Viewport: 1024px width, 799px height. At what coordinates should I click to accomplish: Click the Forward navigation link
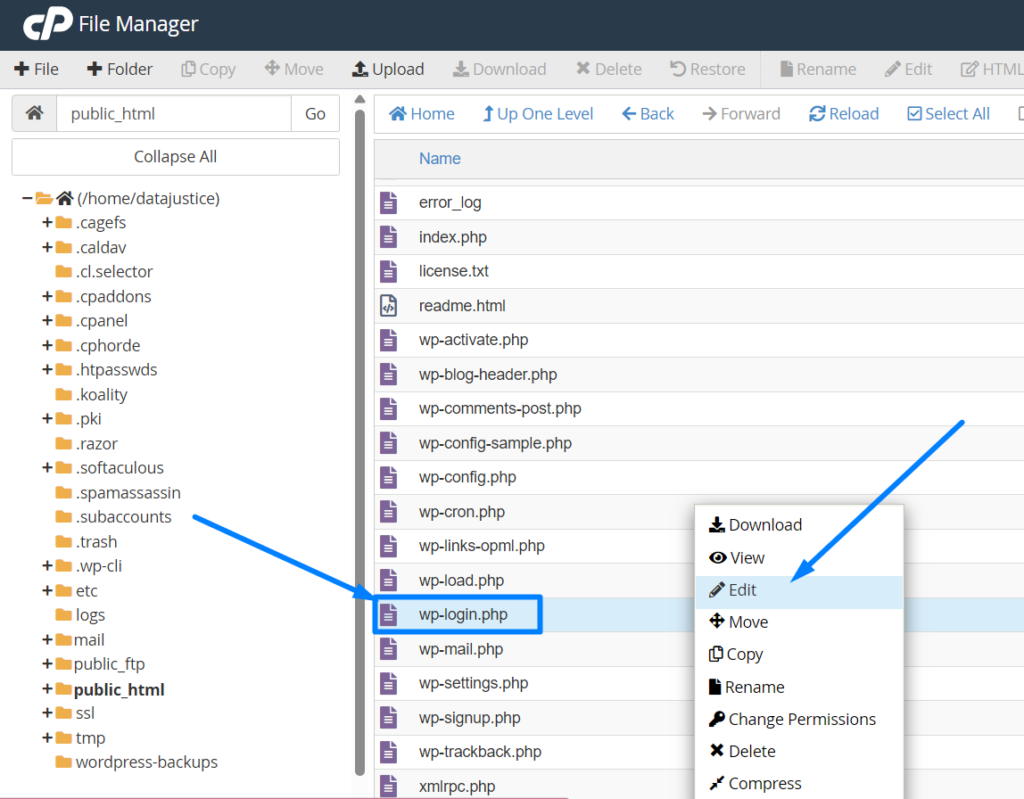(741, 114)
